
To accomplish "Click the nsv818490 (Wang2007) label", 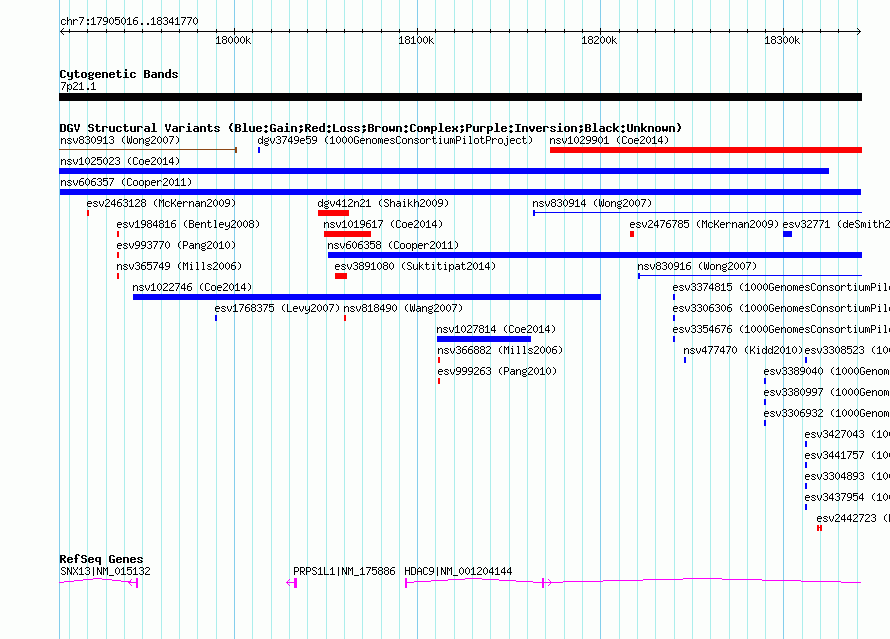I will point(403,308).
